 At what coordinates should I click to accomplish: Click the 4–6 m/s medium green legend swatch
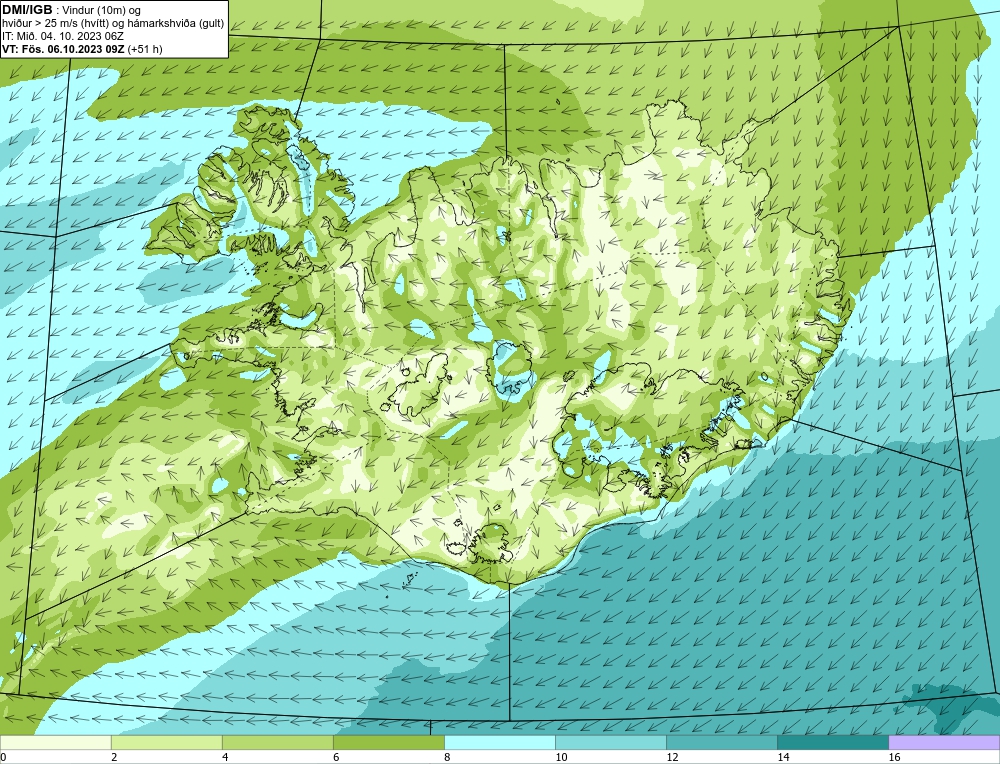coord(277,742)
